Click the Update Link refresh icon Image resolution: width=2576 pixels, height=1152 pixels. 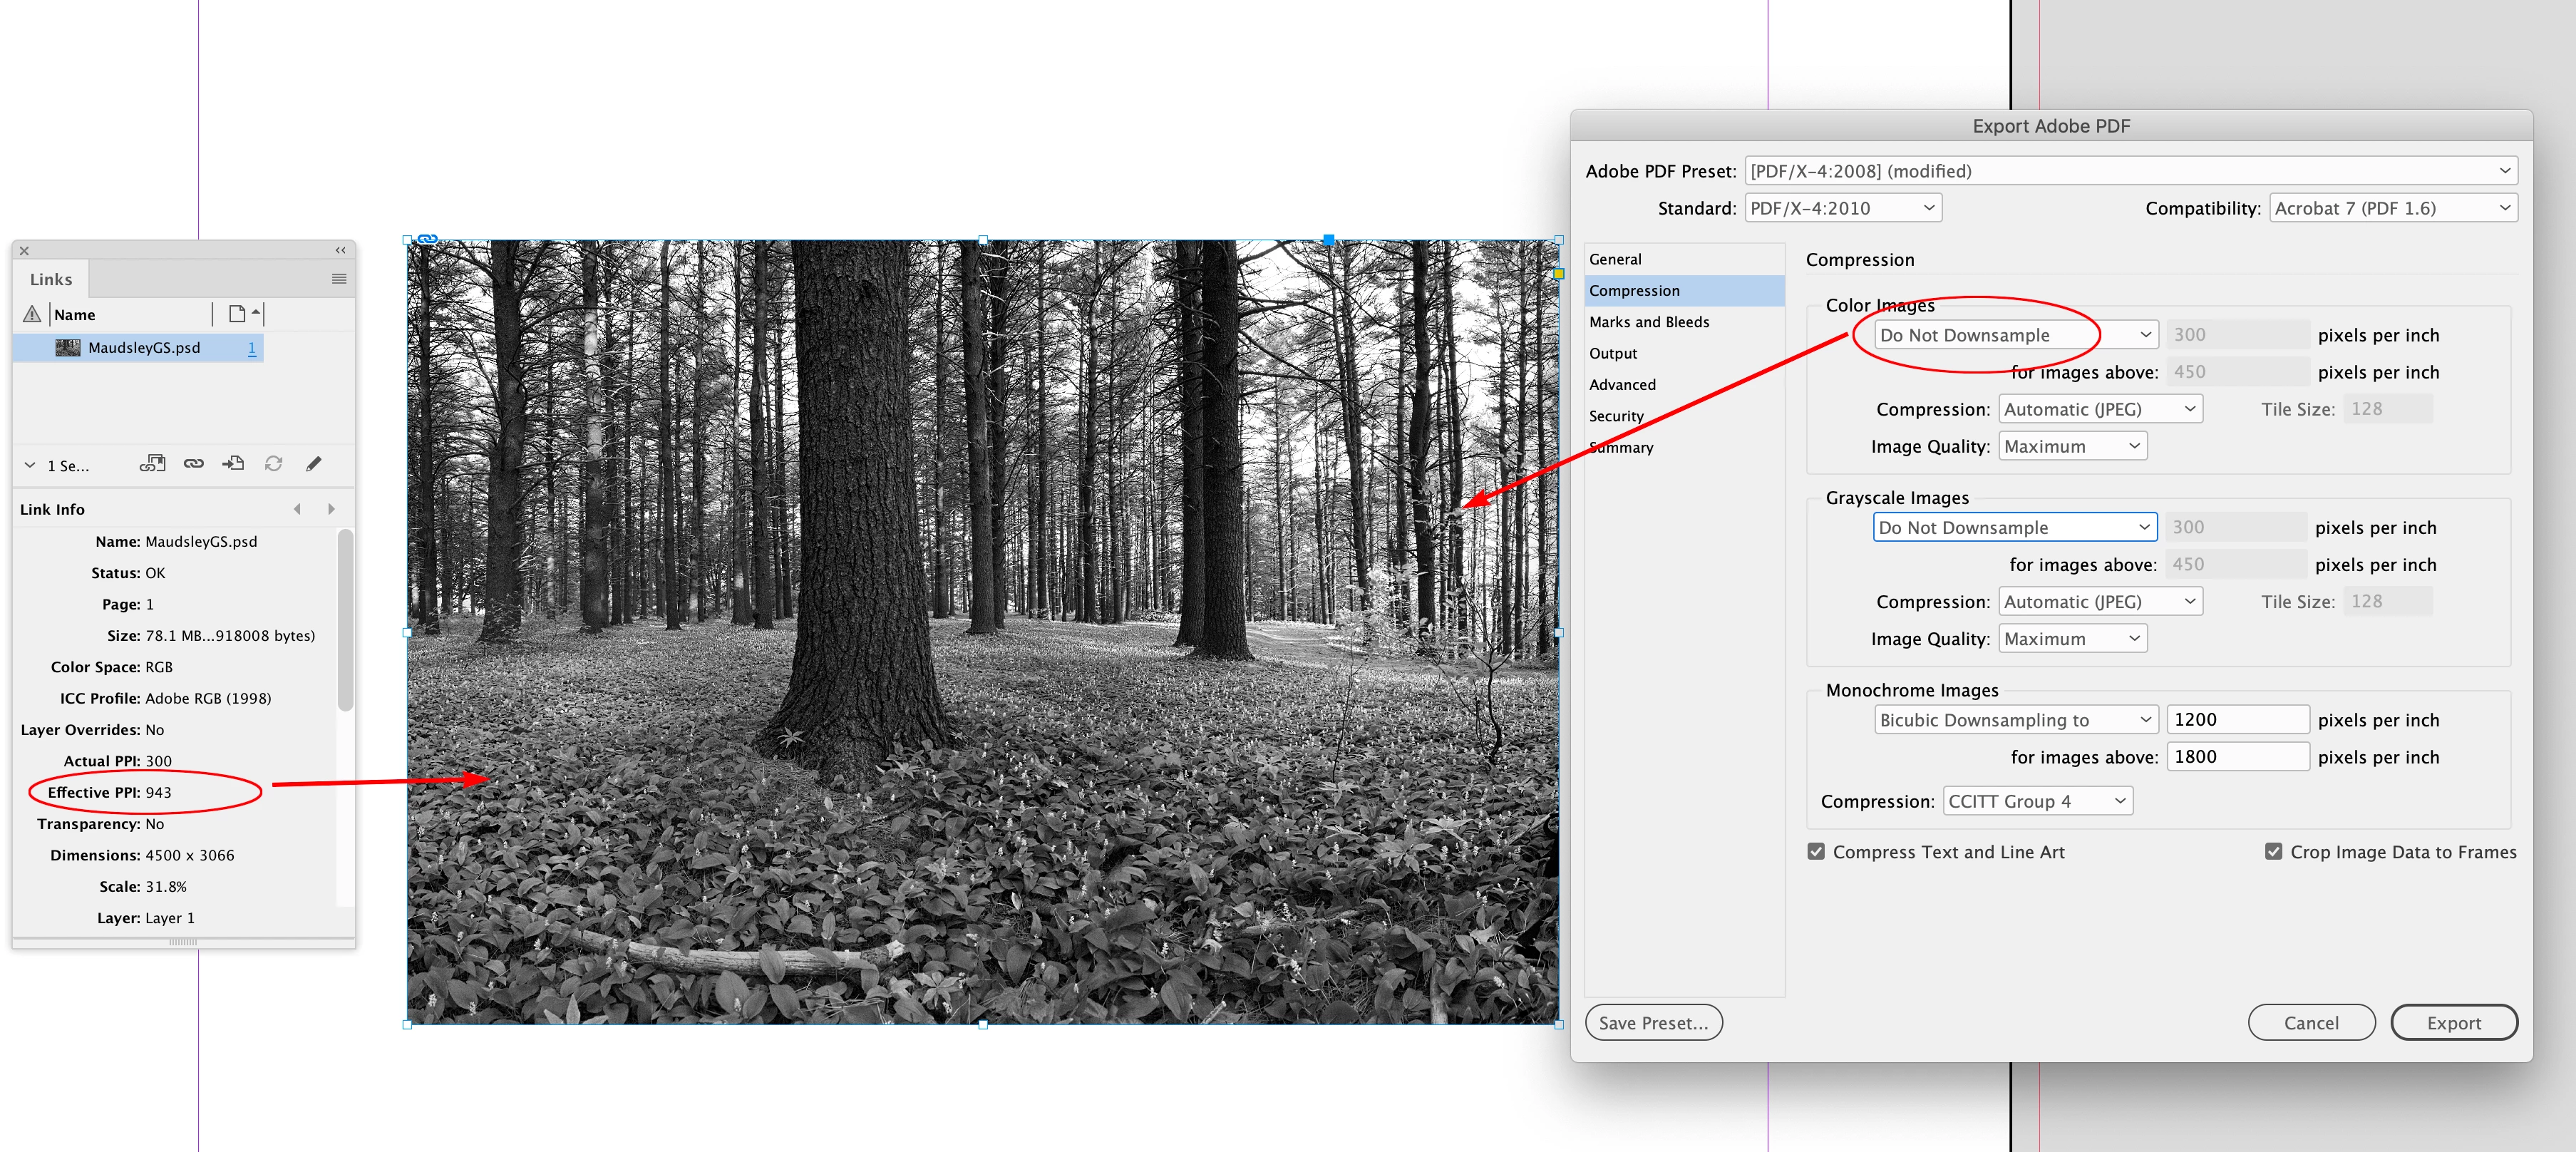pyautogui.click(x=273, y=463)
